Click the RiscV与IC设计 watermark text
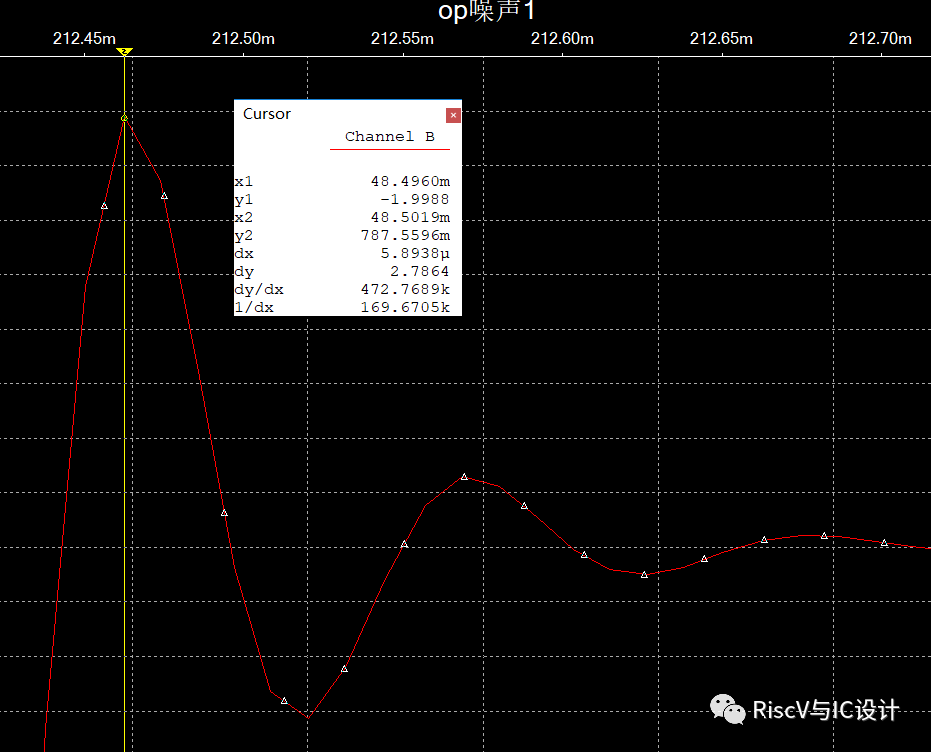The image size is (931, 752). pos(826,711)
